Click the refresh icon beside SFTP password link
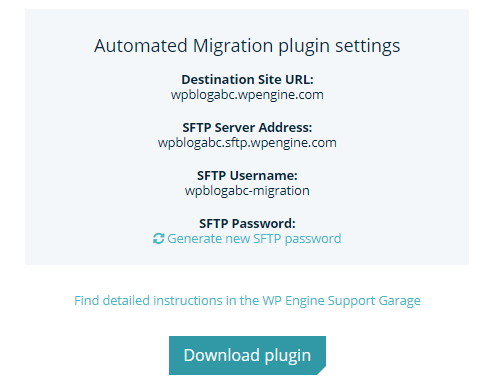Viewport: 485px width, 391px height. 158,239
